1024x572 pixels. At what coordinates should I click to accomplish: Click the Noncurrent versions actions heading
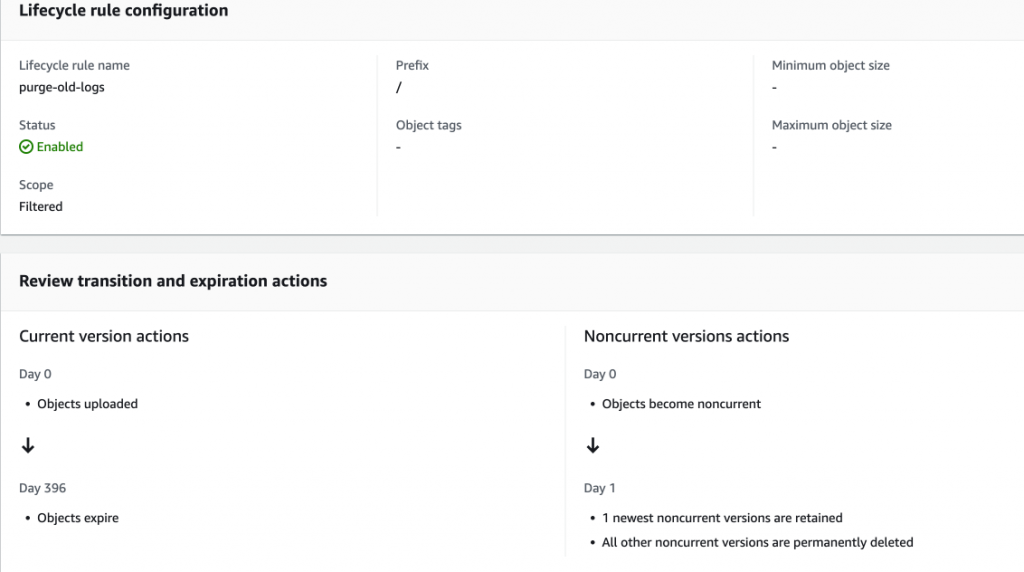686,336
